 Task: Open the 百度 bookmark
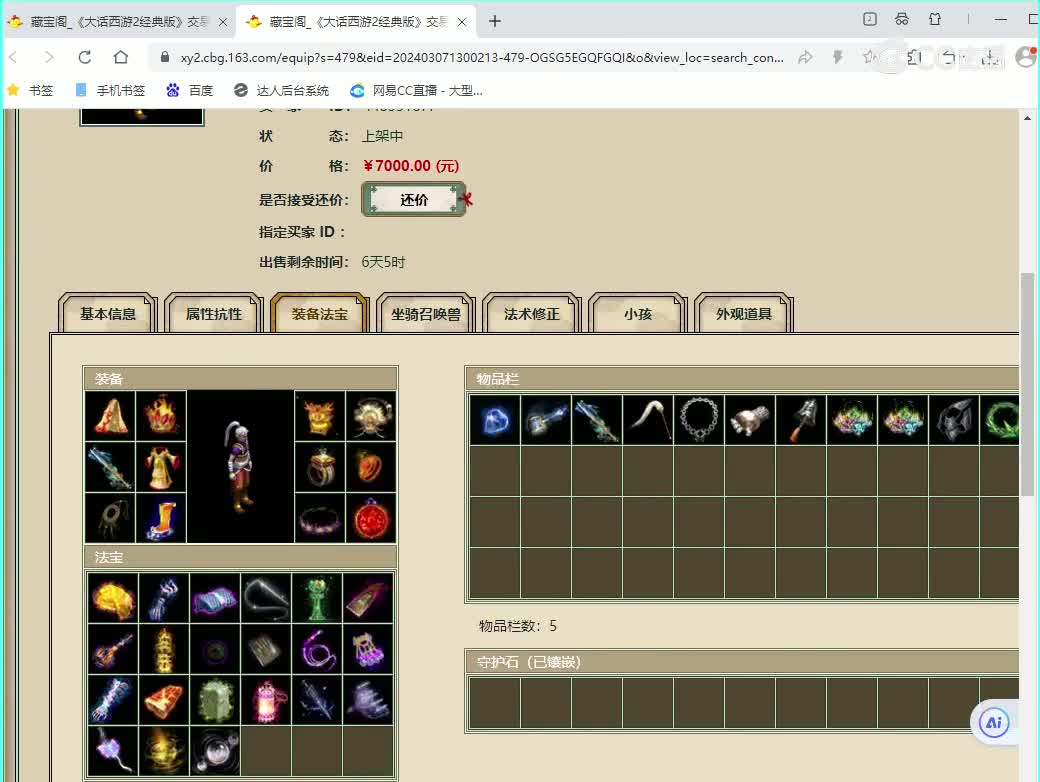pos(190,90)
